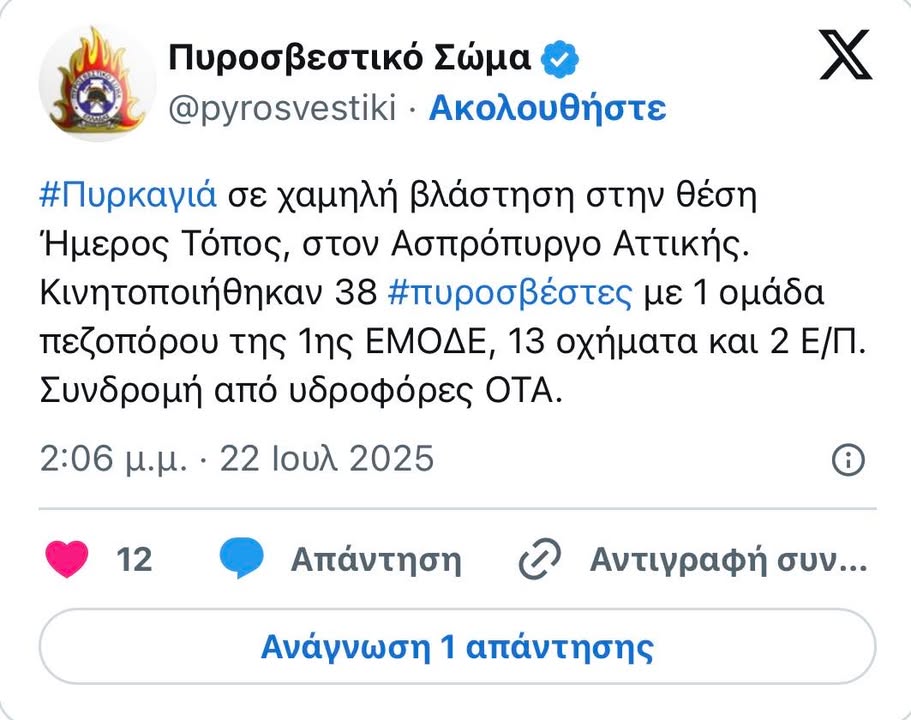Follow the account via Ακολουθήστε
The height and width of the screenshot is (720, 911).
547,108
